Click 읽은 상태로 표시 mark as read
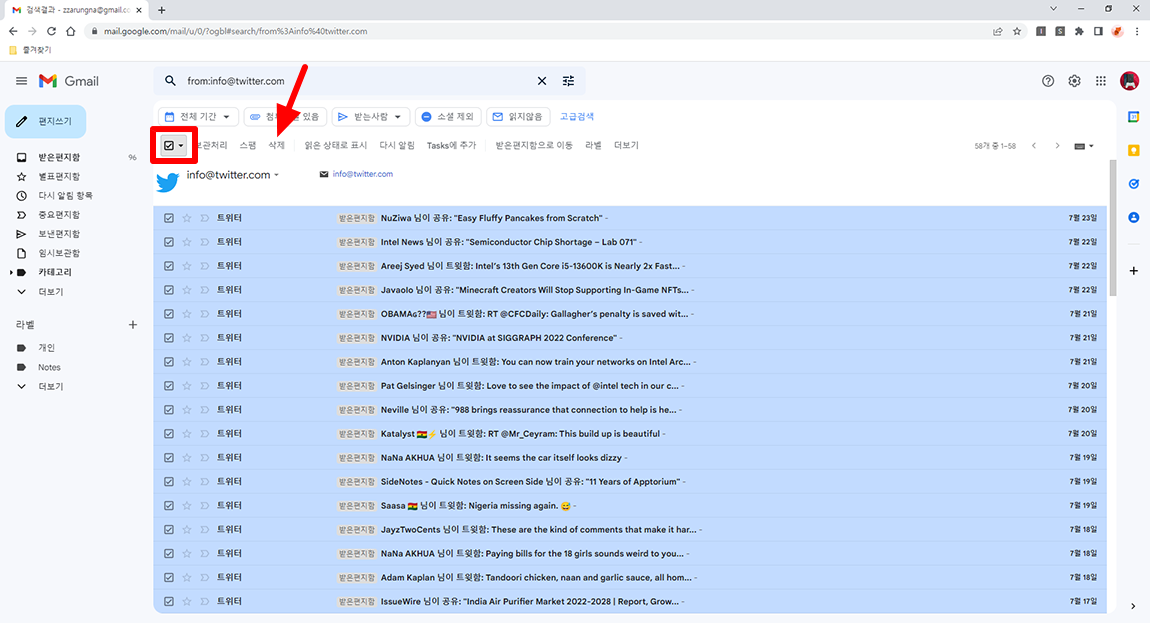This screenshot has width=1150, height=623. [335, 145]
